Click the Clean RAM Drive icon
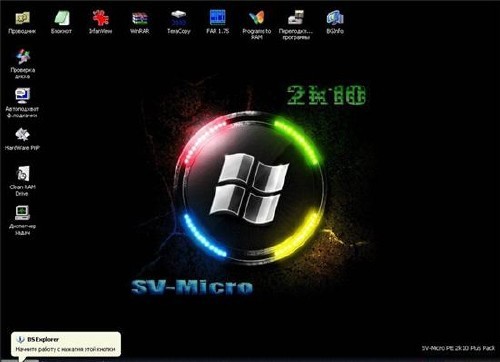This screenshot has height=362, width=500. coord(22,181)
